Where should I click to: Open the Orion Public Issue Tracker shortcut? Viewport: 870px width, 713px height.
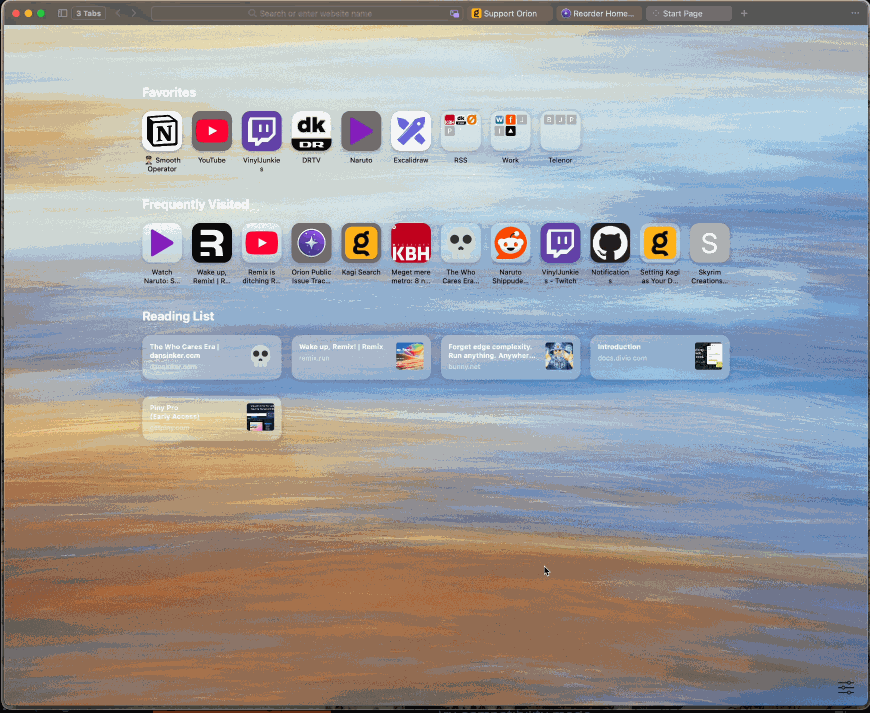click(x=311, y=243)
